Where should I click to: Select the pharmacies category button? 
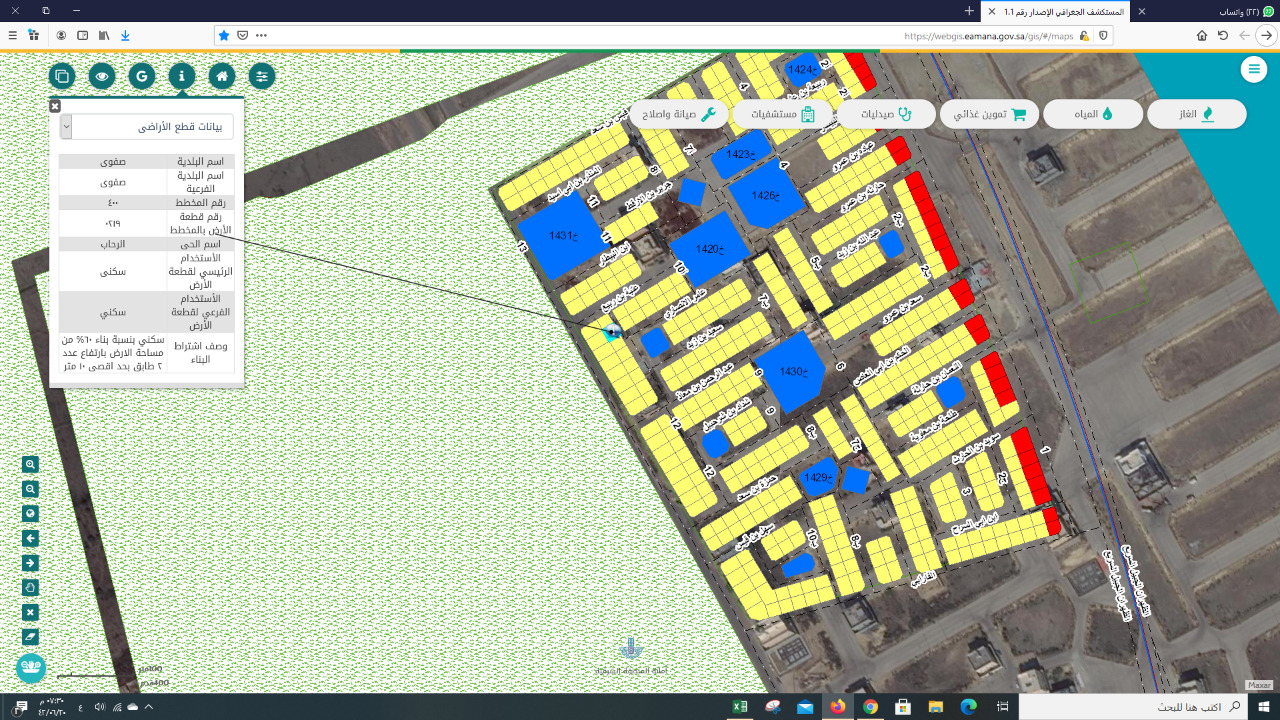pos(885,114)
